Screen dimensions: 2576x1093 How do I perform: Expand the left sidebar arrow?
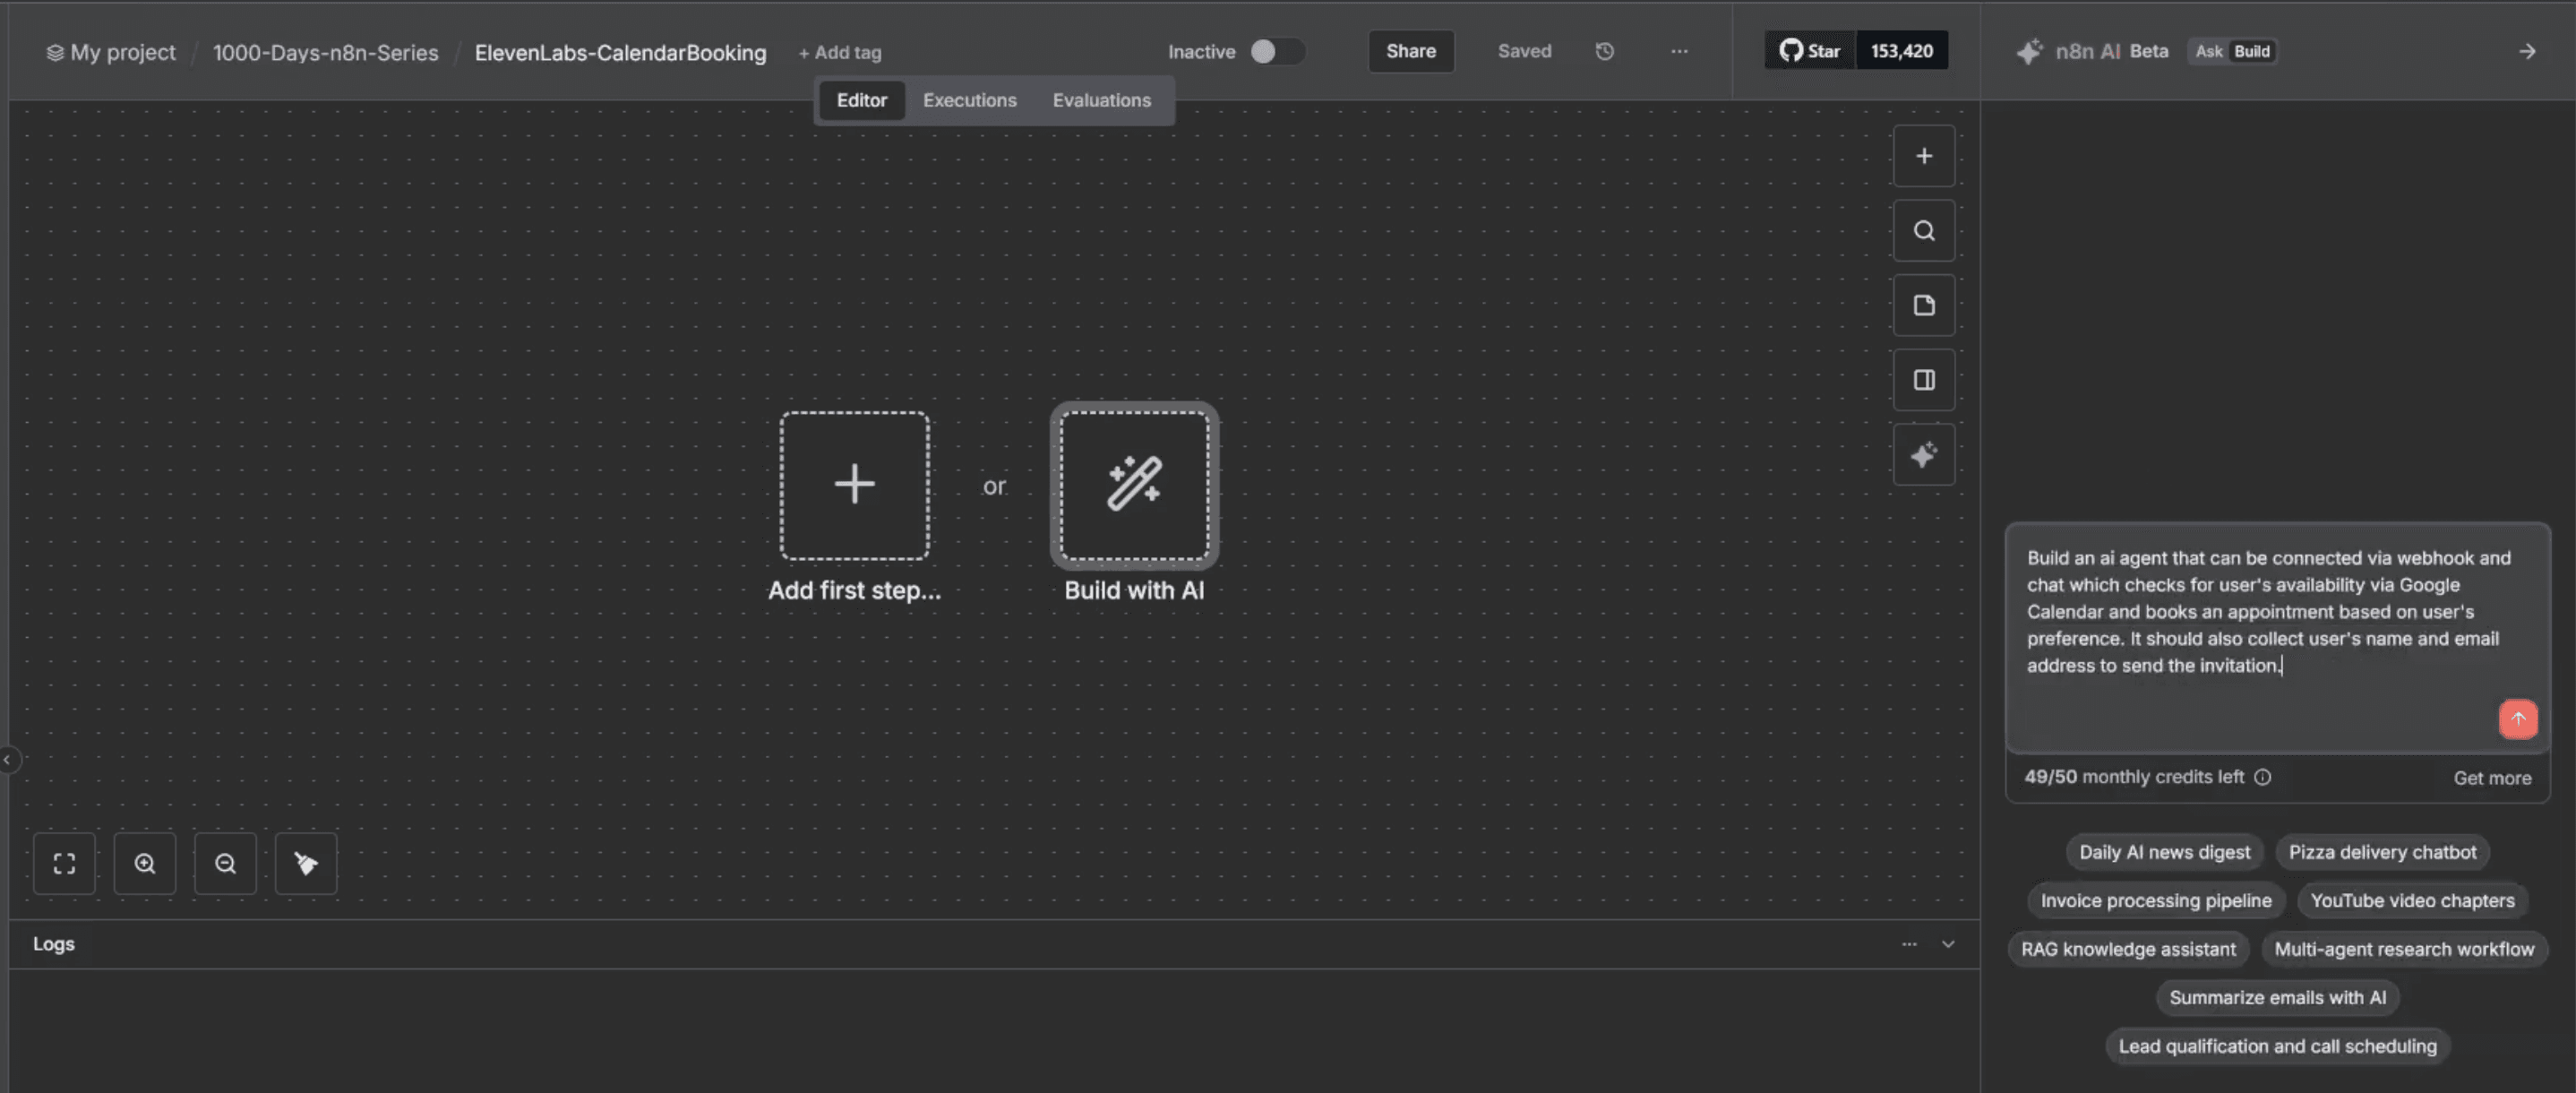click(x=7, y=760)
